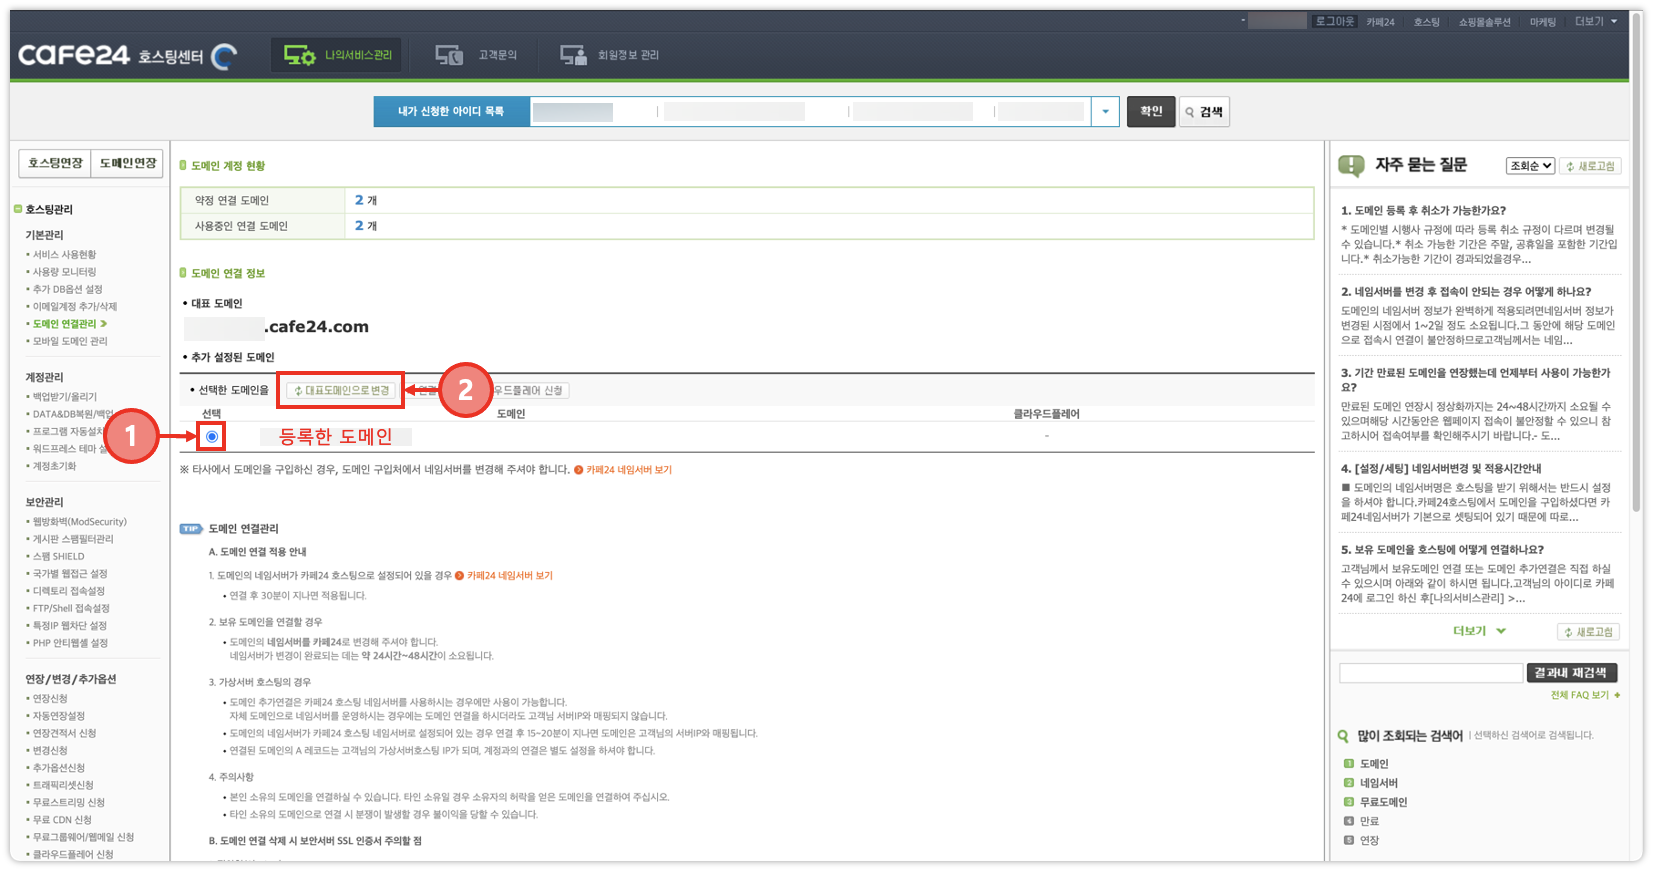1653x871 pixels.
Task: Click the cafe24 호스팅센터 logo
Action: coord(127,55)
